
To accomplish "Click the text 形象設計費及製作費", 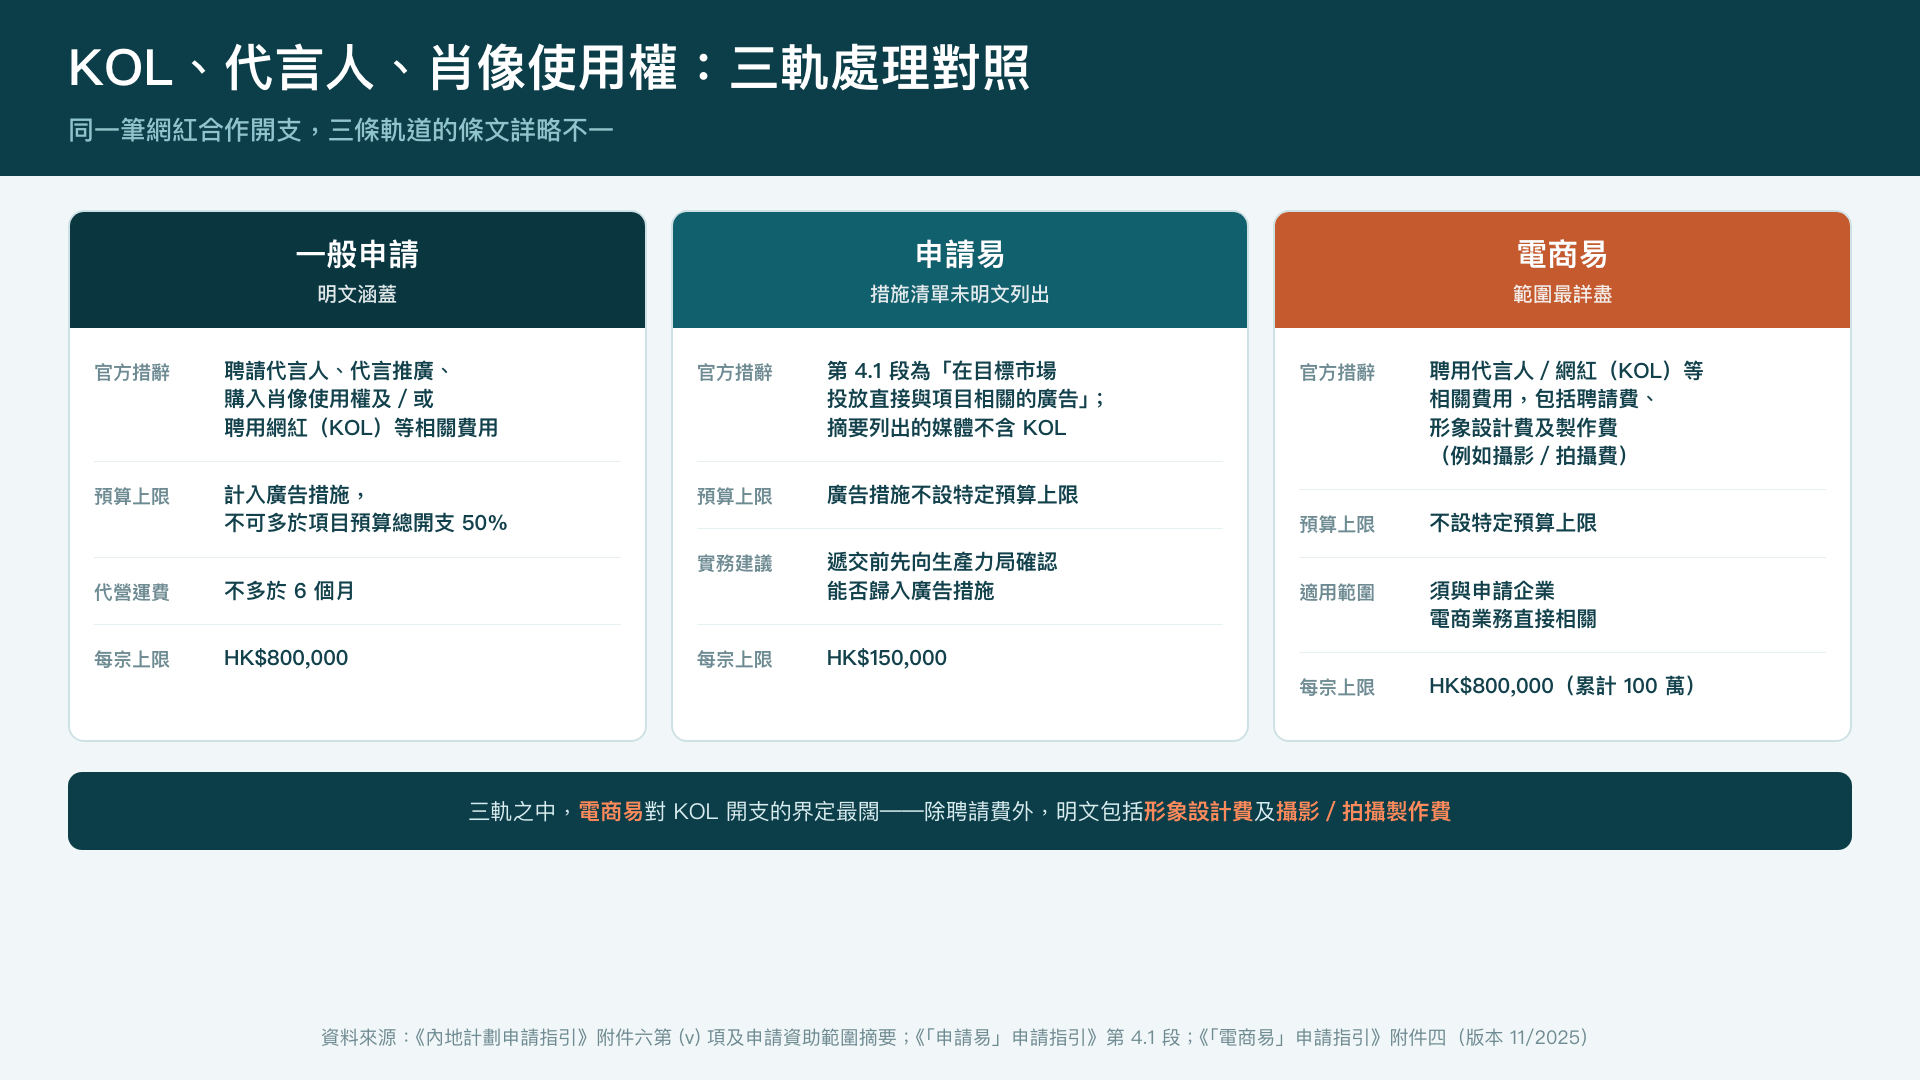I will click(1523, 428).
